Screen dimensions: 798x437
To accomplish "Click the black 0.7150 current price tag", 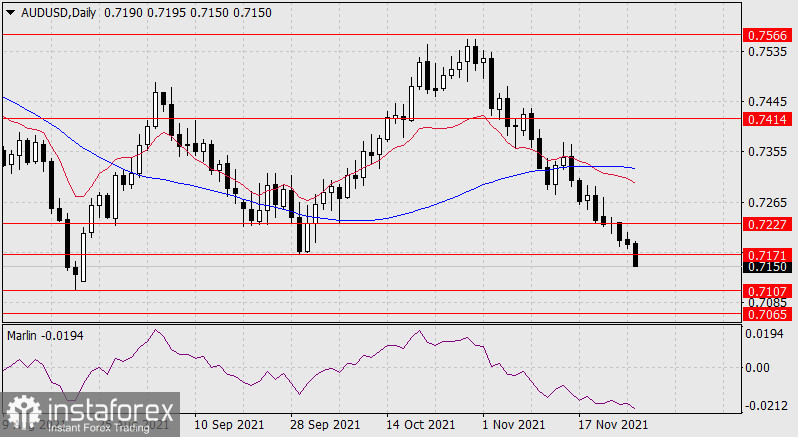I will pyautogui.click(x=769, y=267).
